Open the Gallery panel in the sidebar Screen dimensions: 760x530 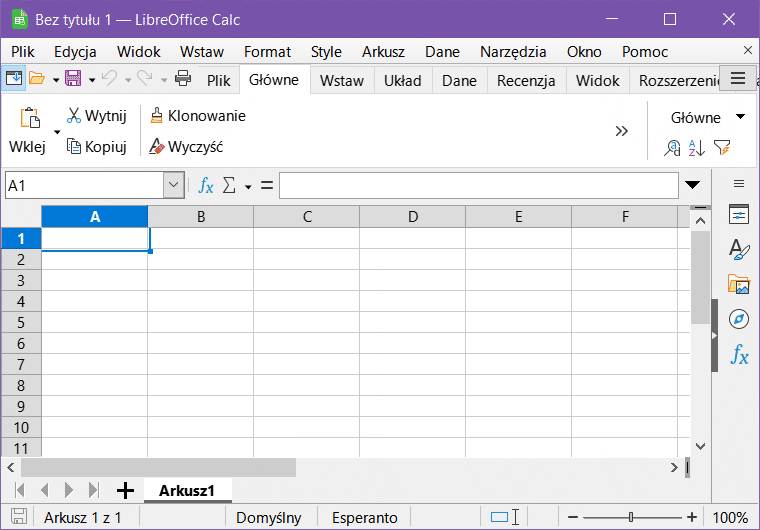pos(739,284)
